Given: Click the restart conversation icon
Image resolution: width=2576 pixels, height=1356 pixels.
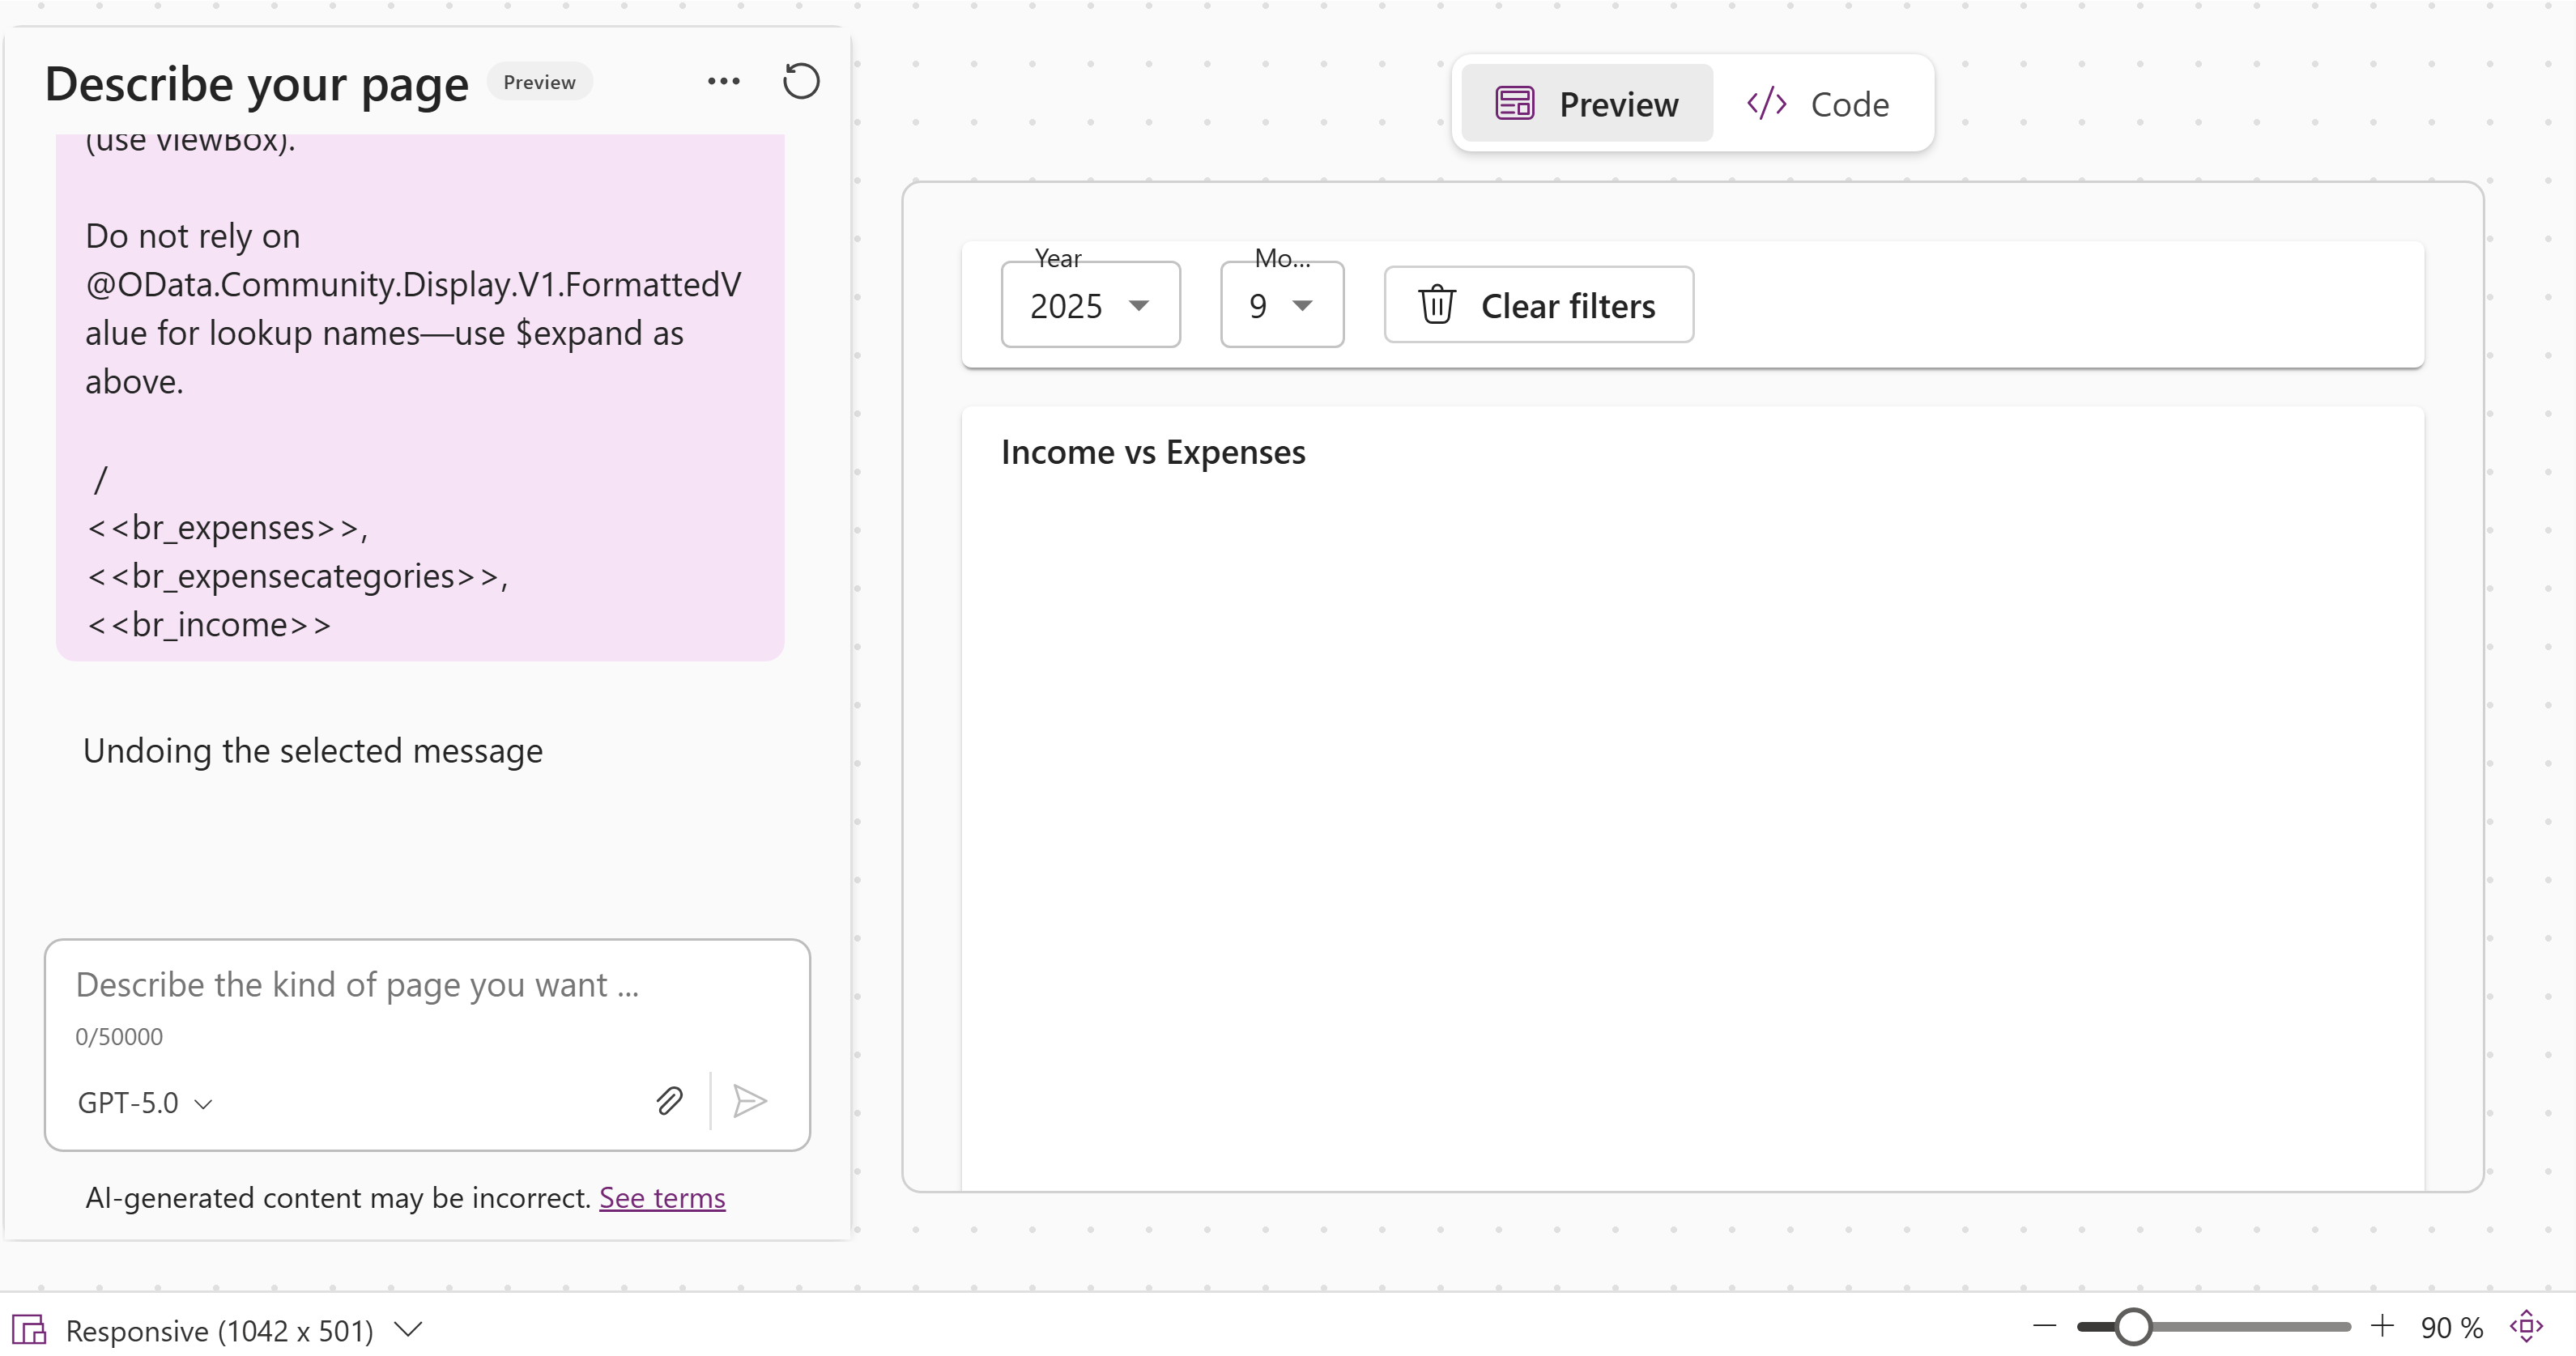Looking at the screenshot, I should 801,82.
